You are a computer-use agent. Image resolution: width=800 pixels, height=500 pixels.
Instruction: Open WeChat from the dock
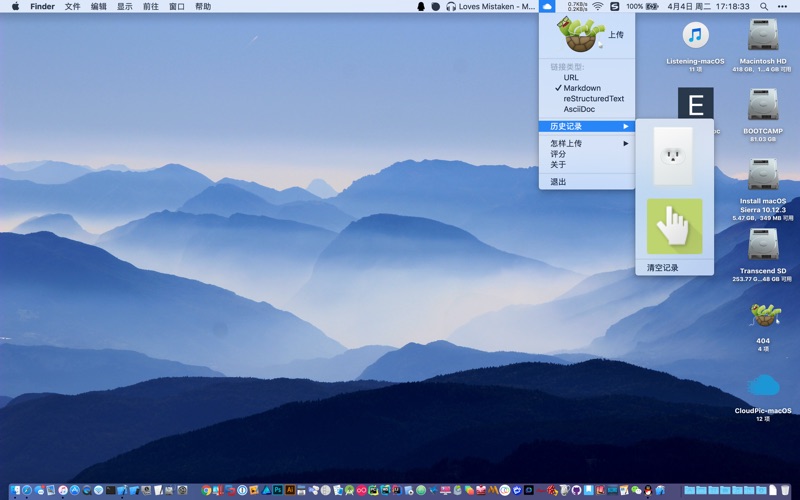coord(636,490)
